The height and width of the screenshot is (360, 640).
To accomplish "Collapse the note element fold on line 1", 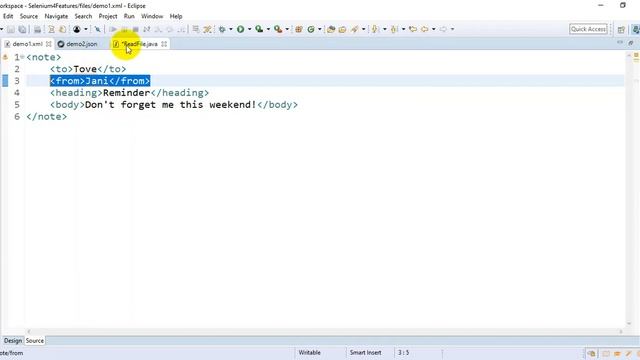I will click(x=22, y=57).
